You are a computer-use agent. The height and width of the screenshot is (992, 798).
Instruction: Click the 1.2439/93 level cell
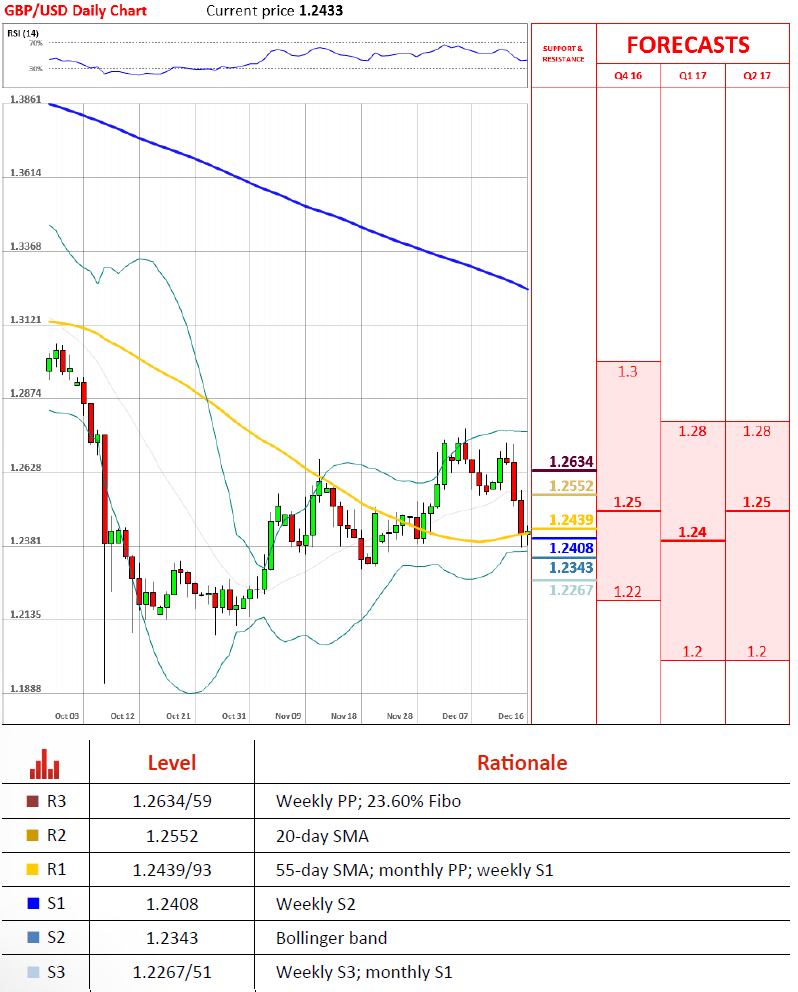(172, 871)
